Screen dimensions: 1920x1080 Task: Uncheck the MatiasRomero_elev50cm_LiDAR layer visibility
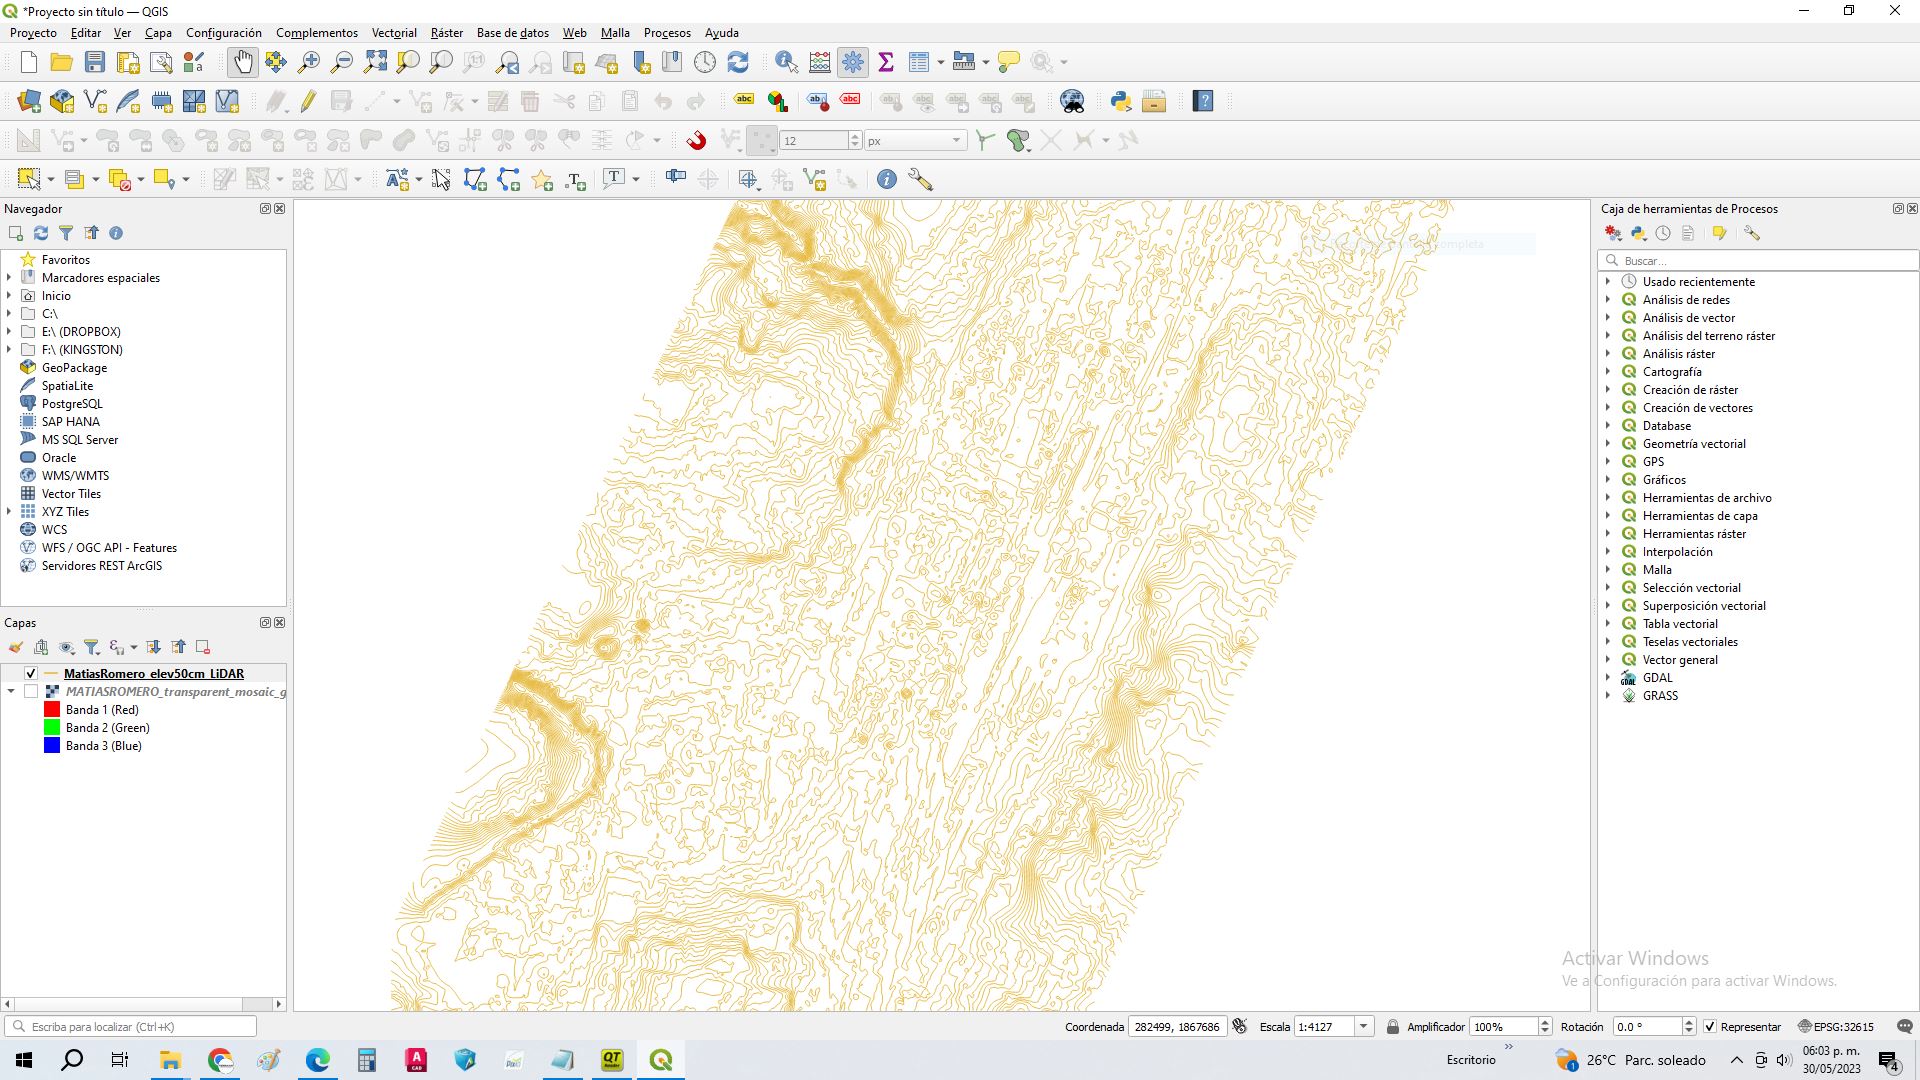31,674
